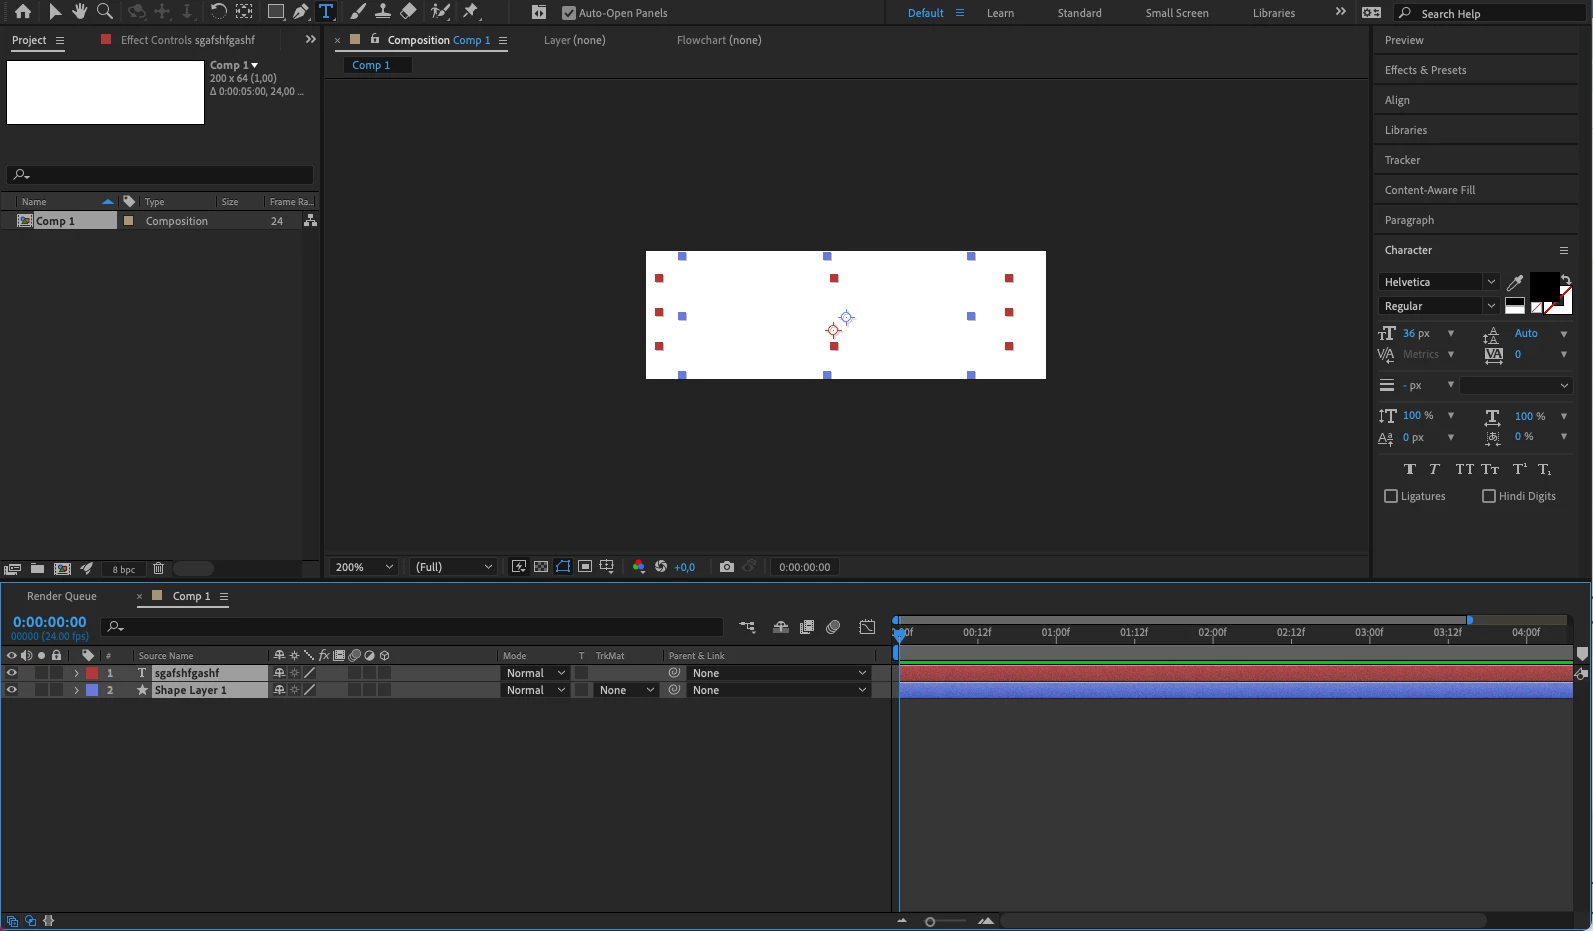
Task: Select the Selection arrow tool
Action: point(55,12)
